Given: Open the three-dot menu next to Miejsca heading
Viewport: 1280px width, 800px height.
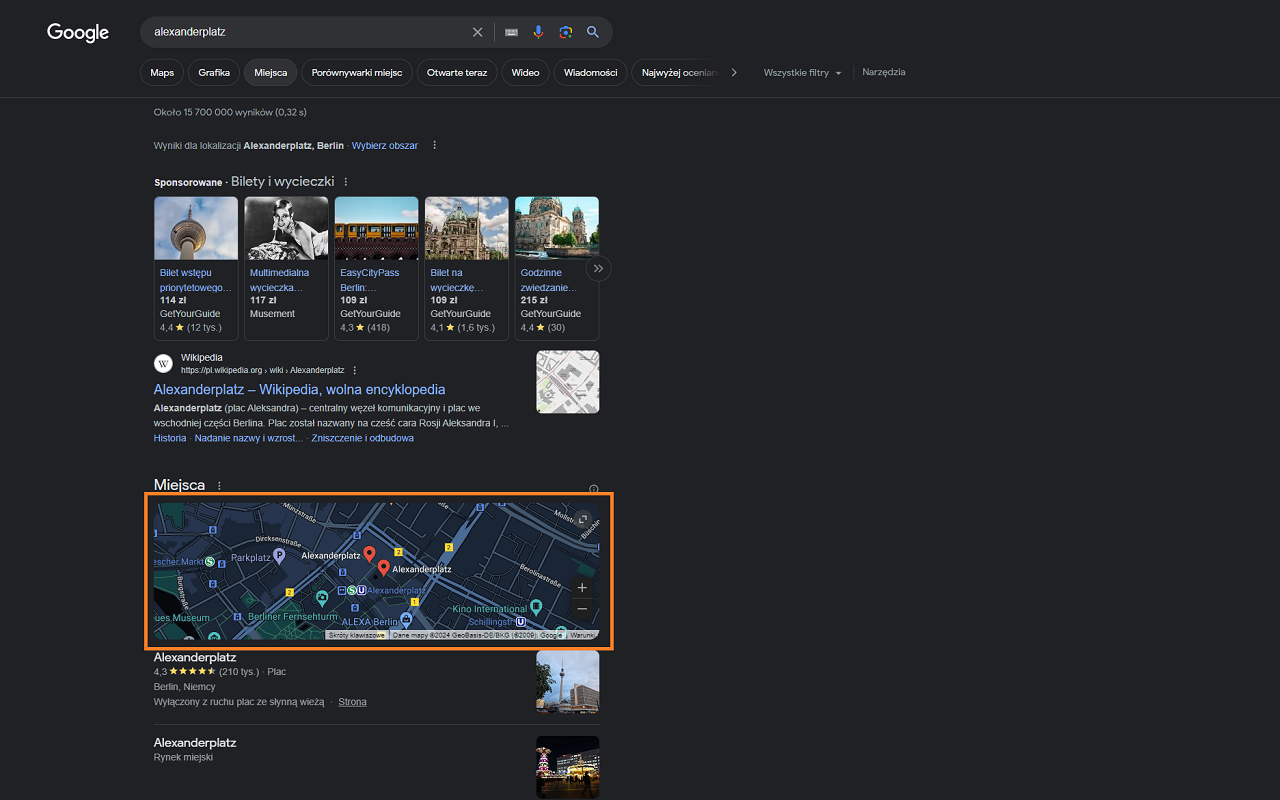Looking at the screenshot, I should [218, 485].
